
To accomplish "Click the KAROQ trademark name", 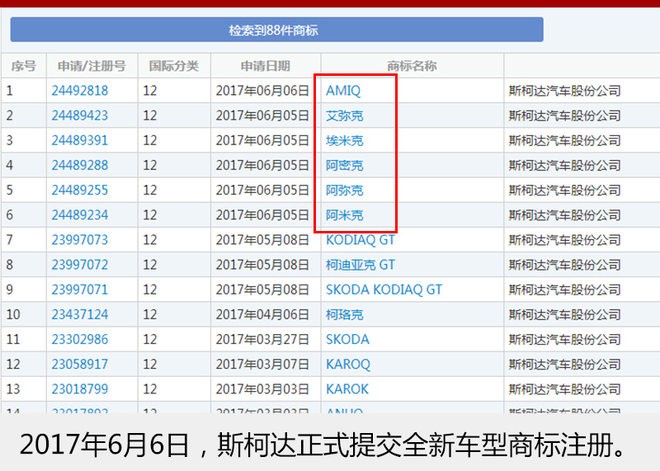I will point(348,365).
